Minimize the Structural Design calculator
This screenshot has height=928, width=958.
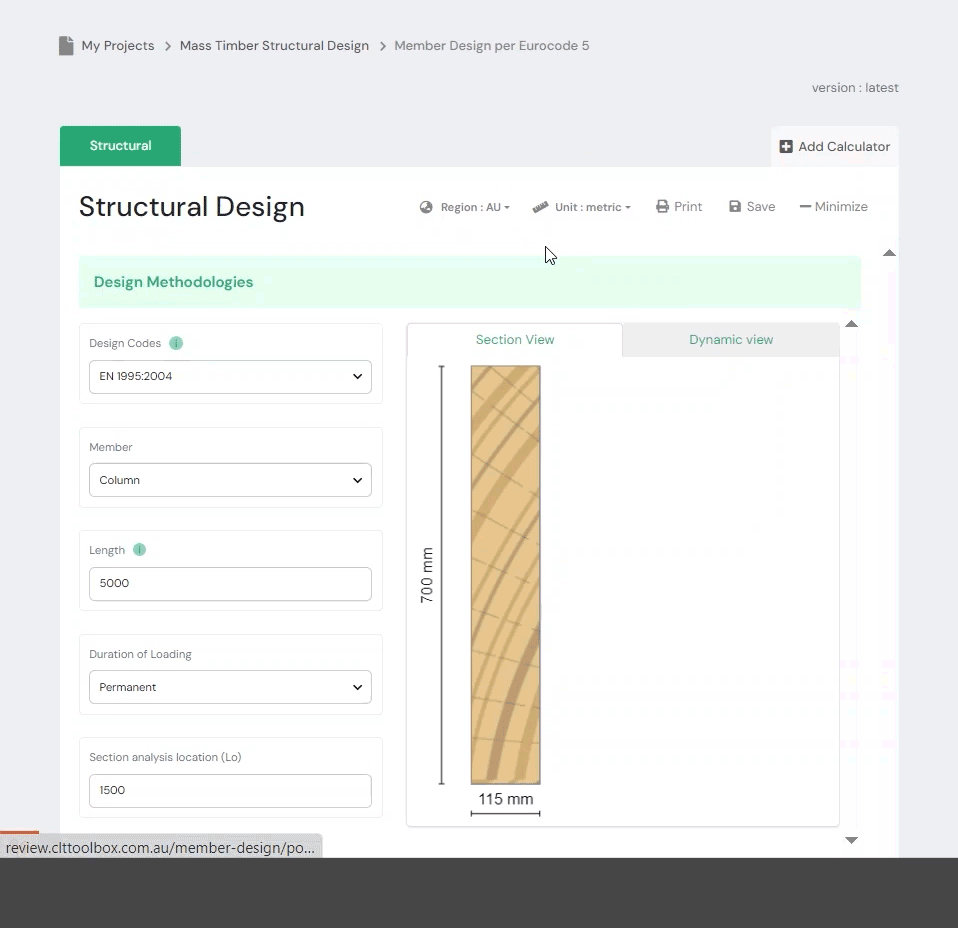[833, 206]
